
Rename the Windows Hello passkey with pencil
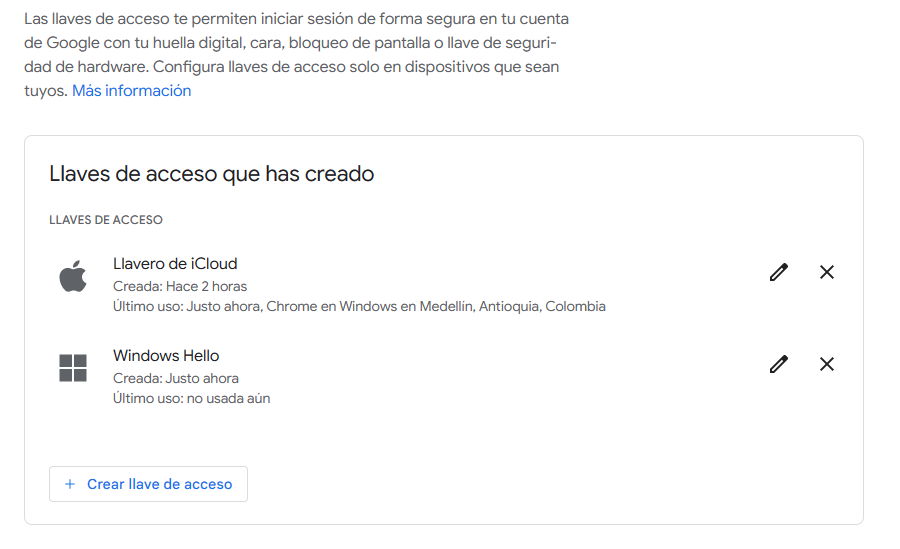779,364
